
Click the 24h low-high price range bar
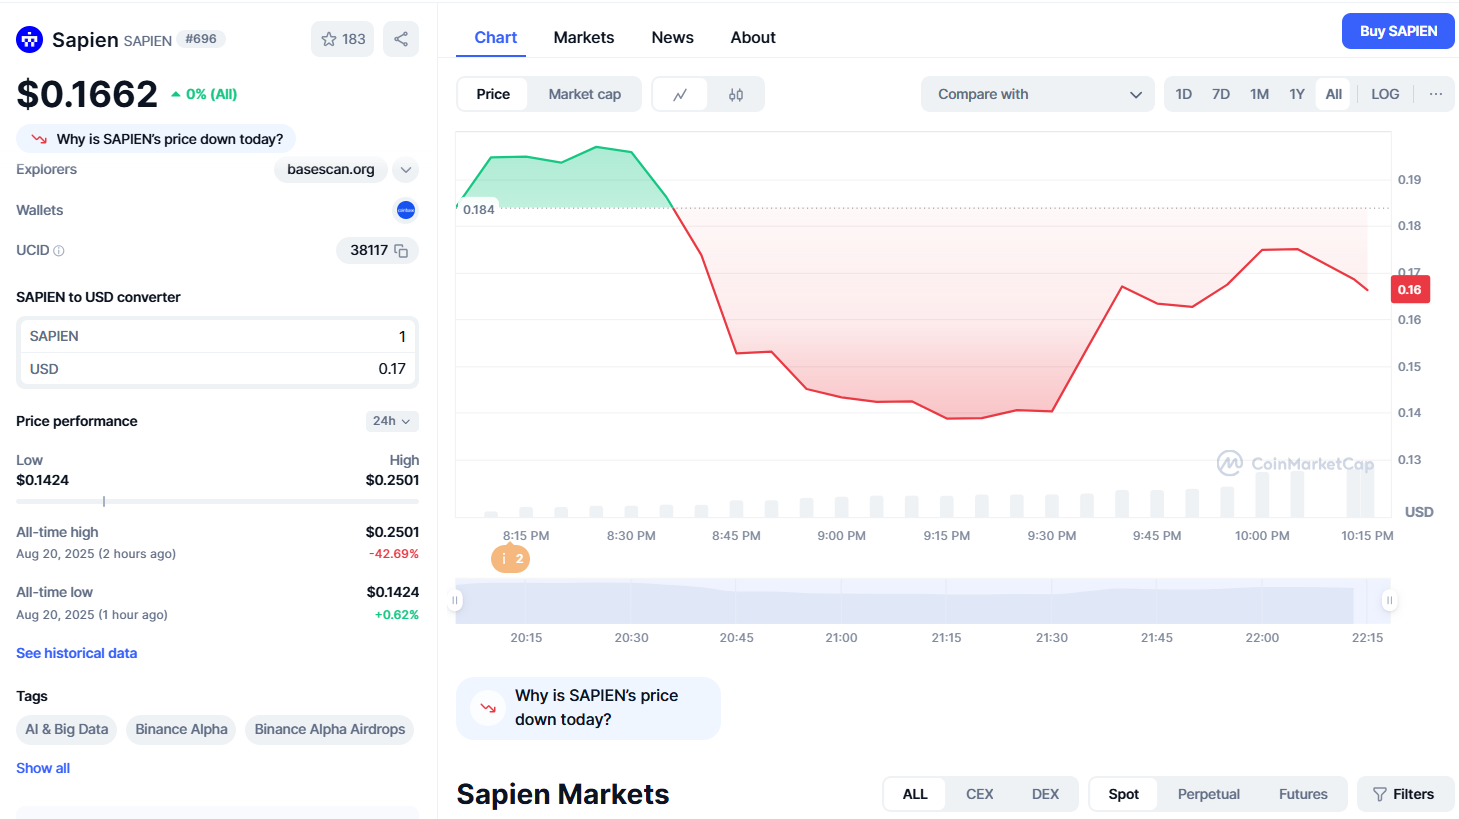pos(217,501)
